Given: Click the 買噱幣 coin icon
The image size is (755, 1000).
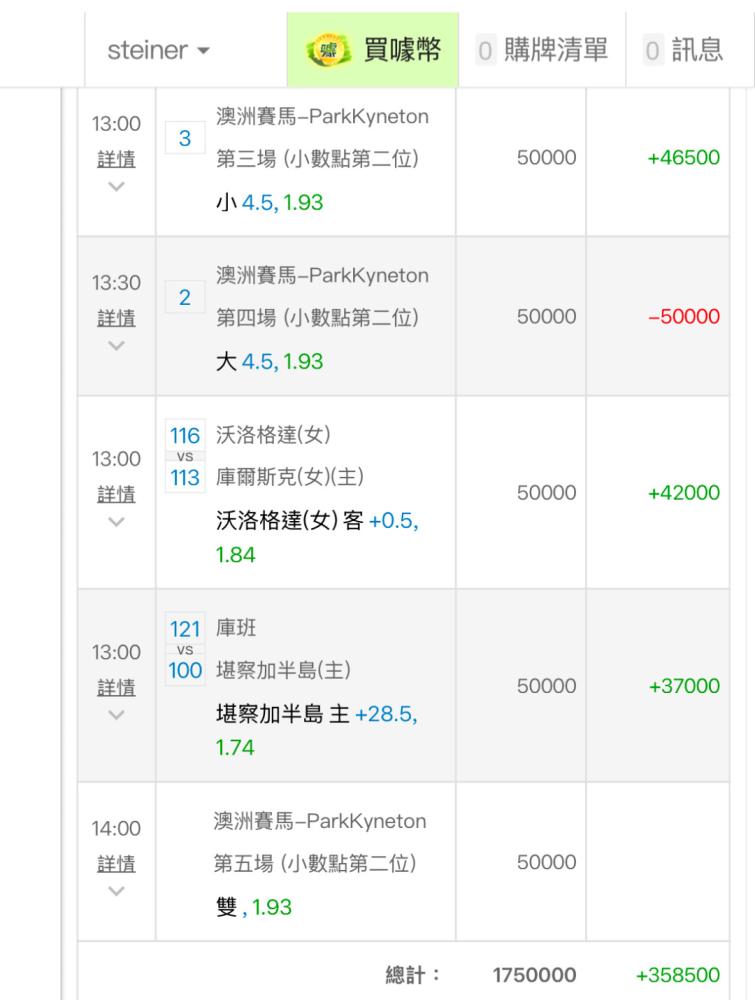Looking at the screenshot, I should point(329,50).
